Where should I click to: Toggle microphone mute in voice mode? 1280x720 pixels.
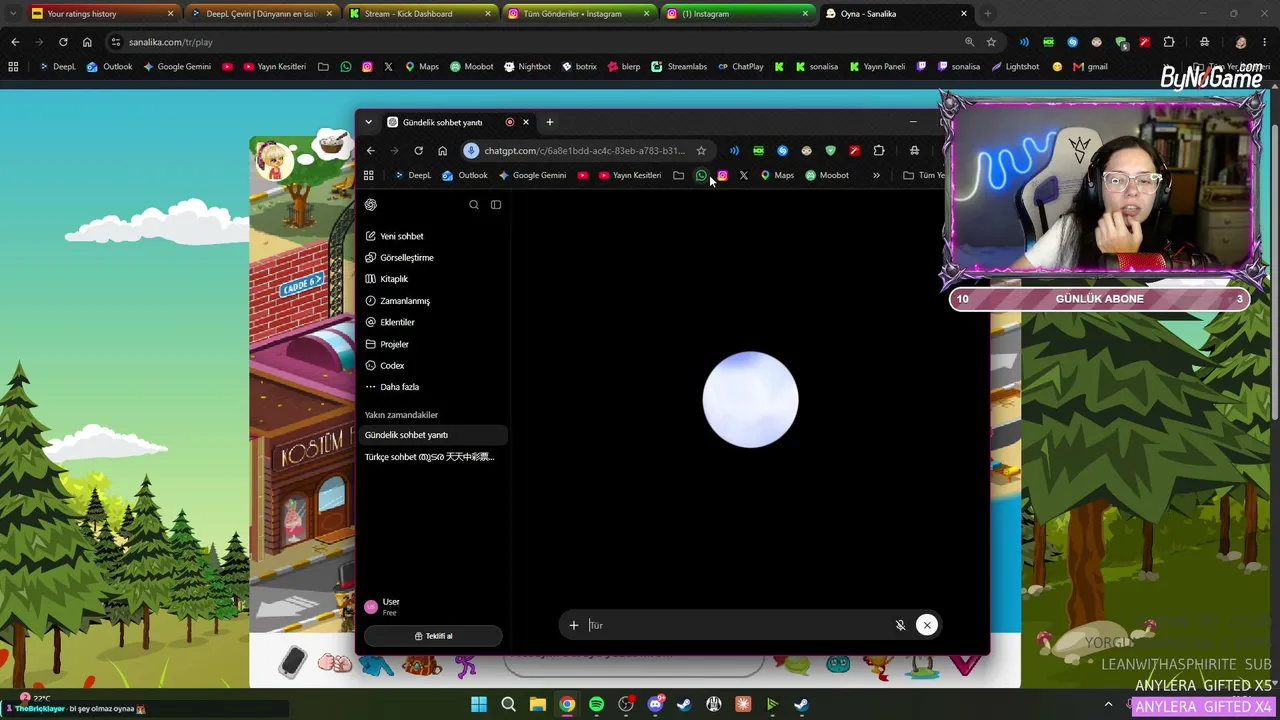[900, 625]
